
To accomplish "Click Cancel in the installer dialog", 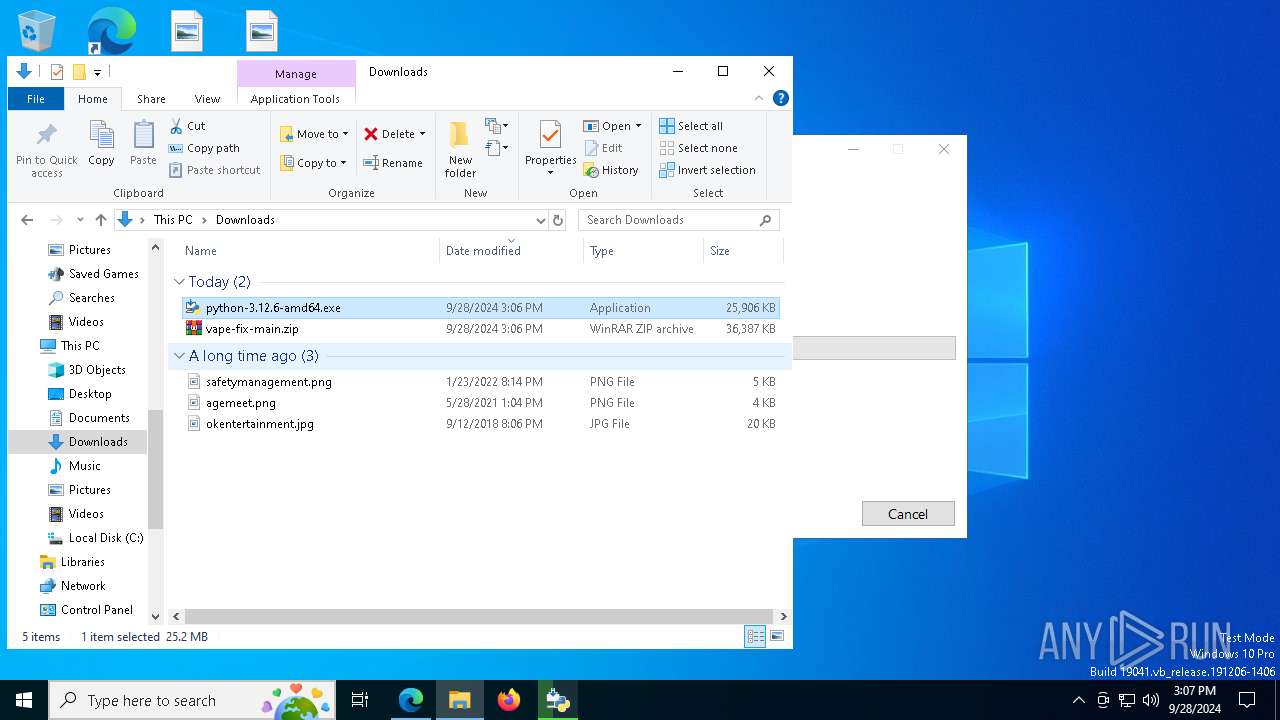I will click(x=908, y=514).
